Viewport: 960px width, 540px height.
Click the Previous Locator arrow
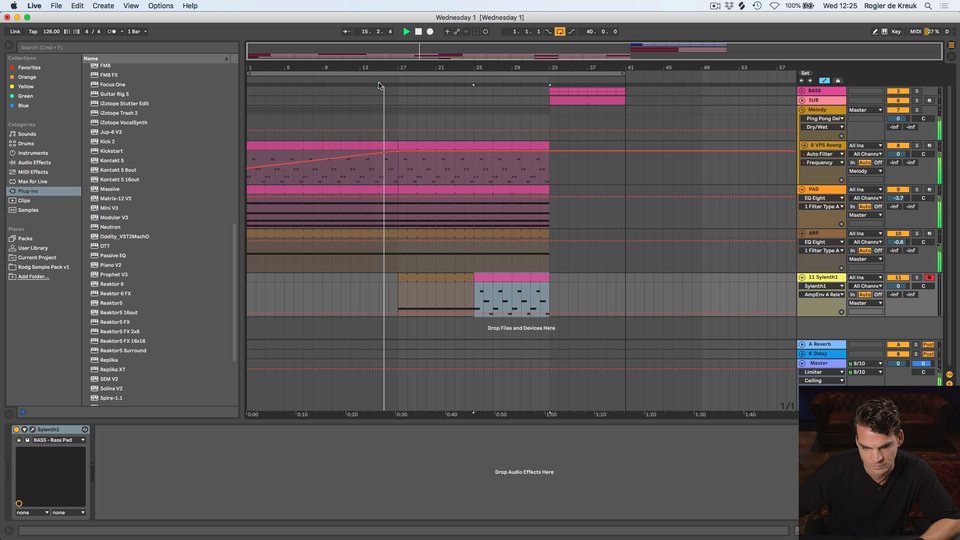[x=801, y=80]
